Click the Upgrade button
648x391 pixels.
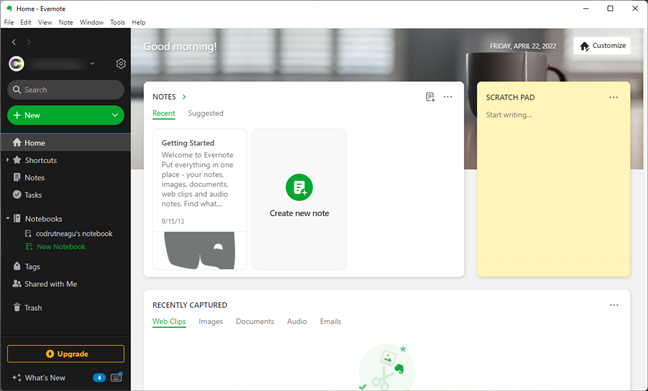tap(66, 354)
